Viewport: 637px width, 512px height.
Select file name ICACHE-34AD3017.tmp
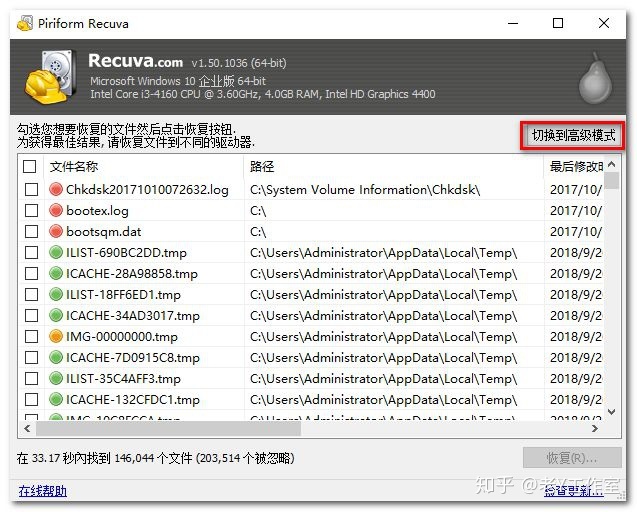pyautogui.click(x=132, y=316)
